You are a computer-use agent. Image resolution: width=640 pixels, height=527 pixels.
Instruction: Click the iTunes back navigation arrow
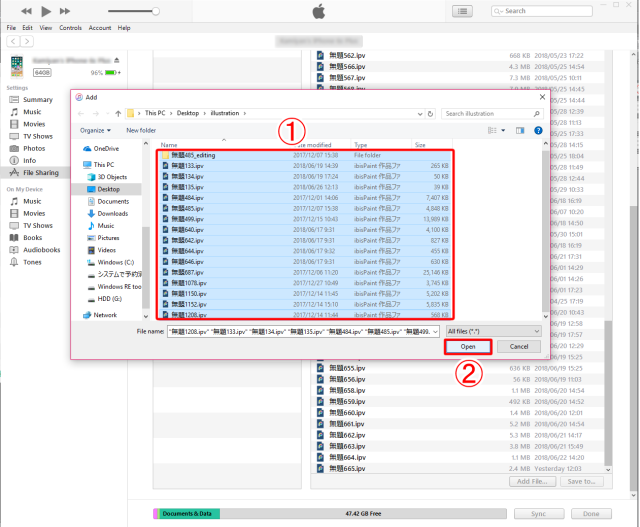click(13, 41)
